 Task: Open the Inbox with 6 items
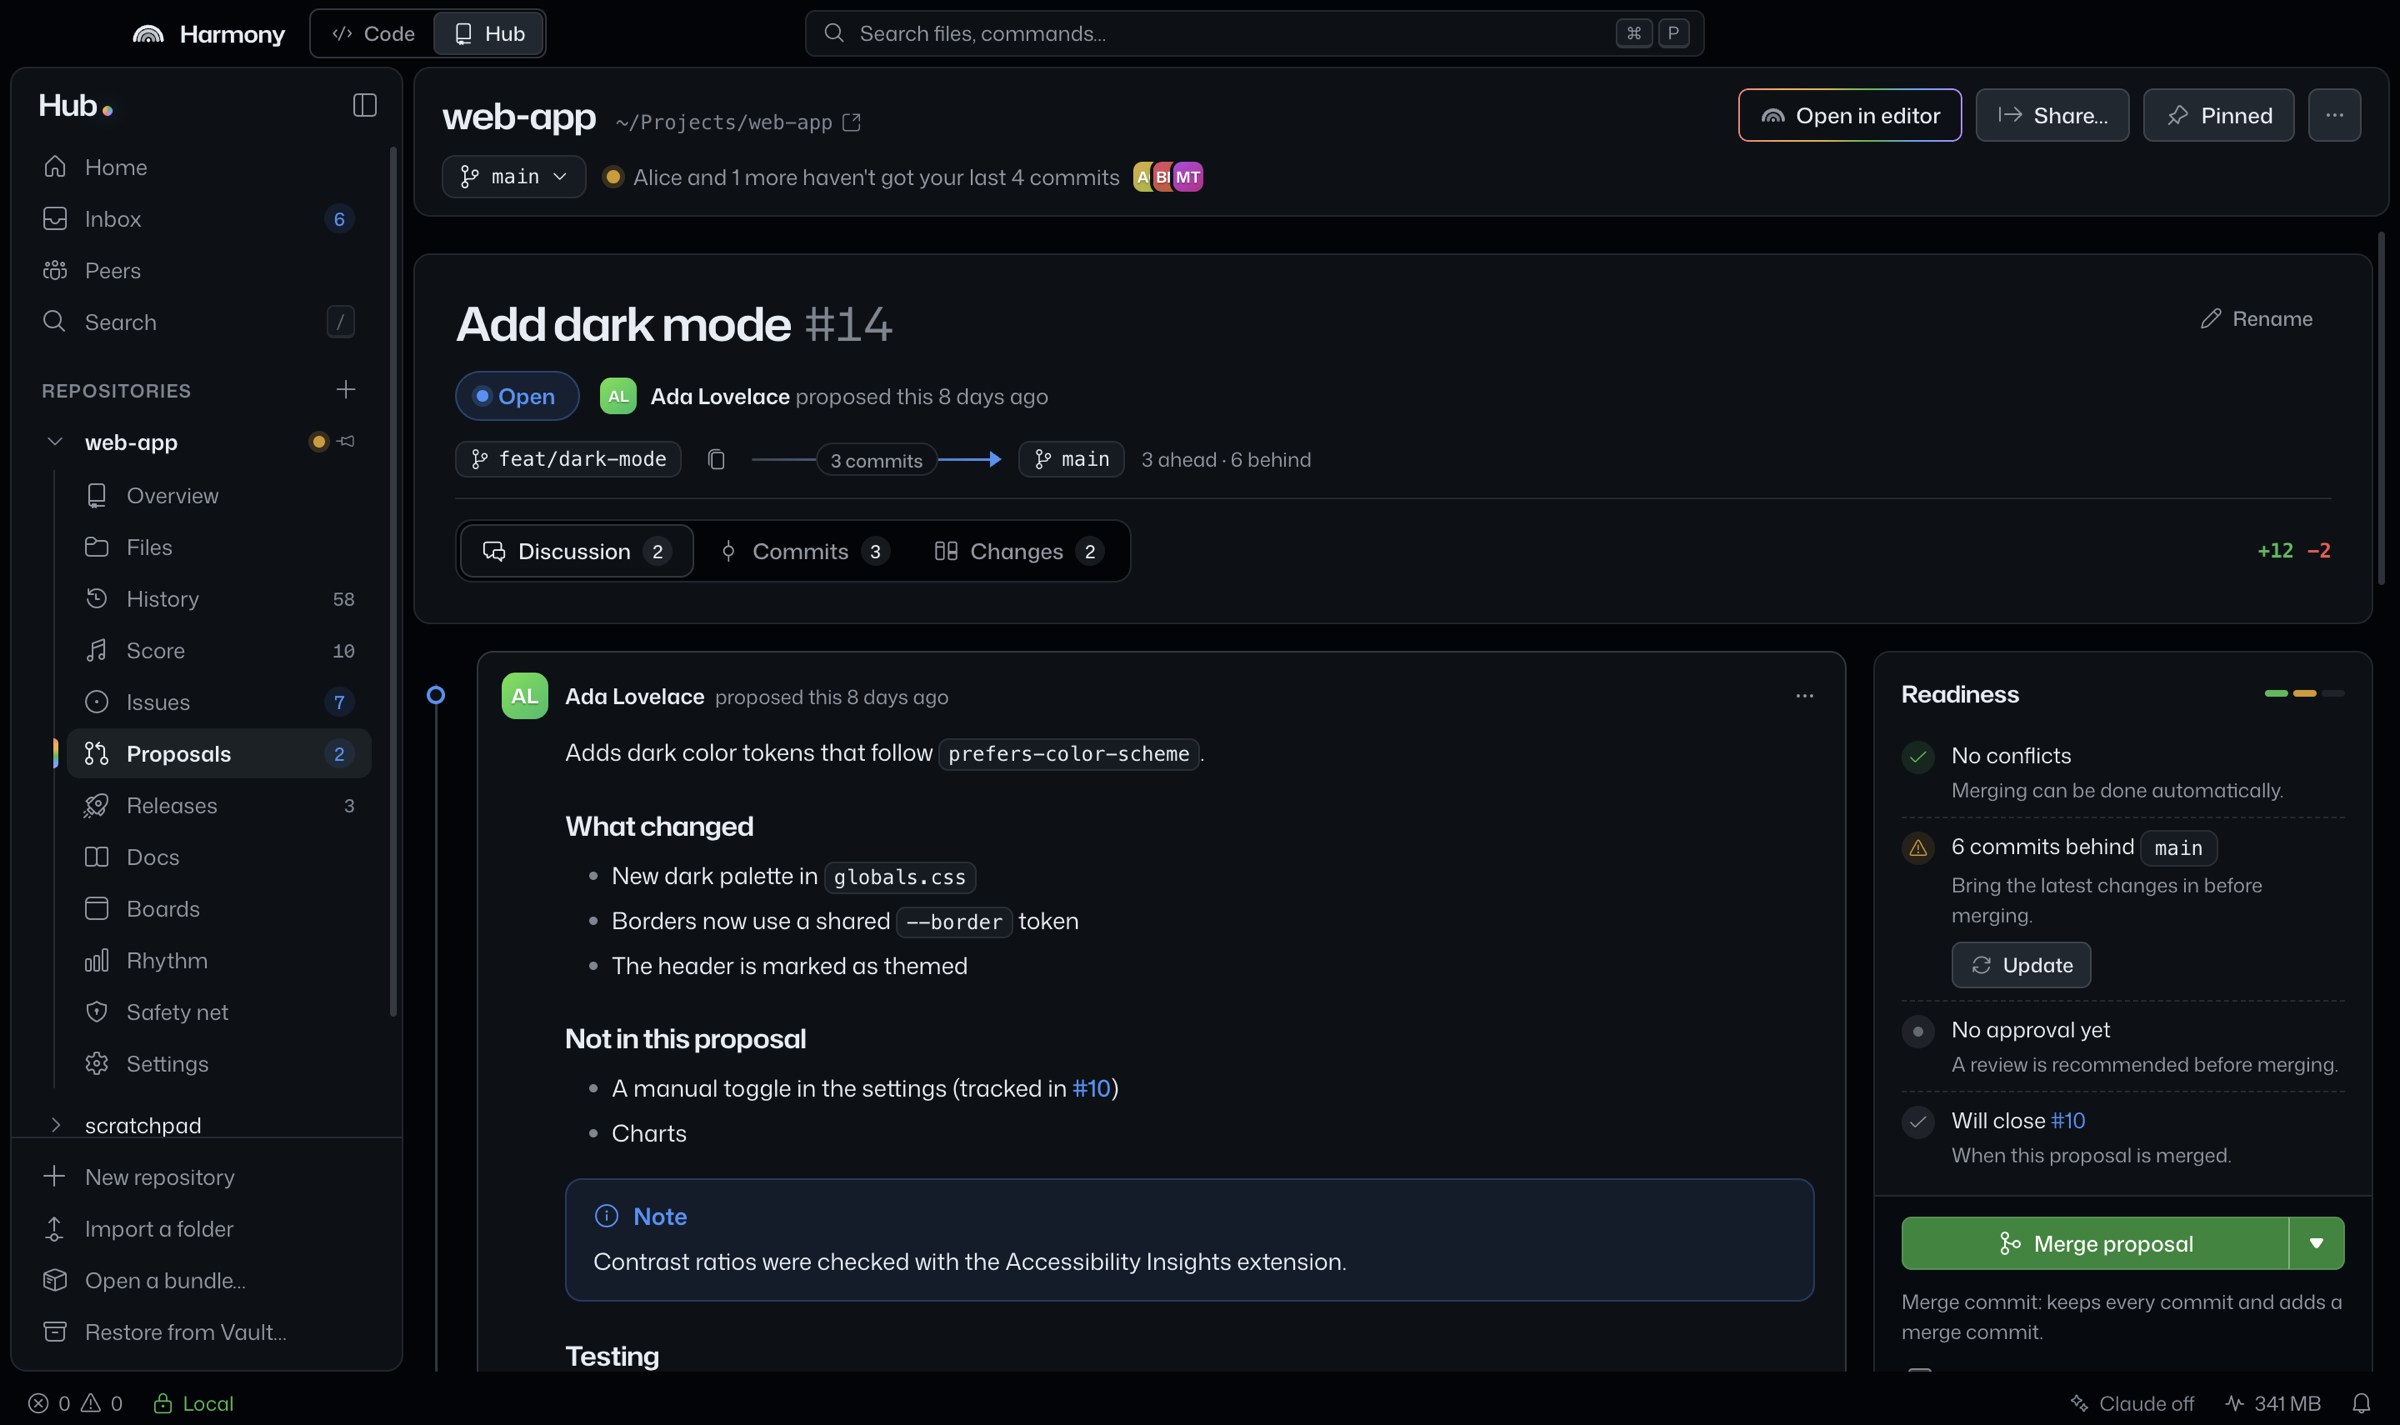coord(201,219)
